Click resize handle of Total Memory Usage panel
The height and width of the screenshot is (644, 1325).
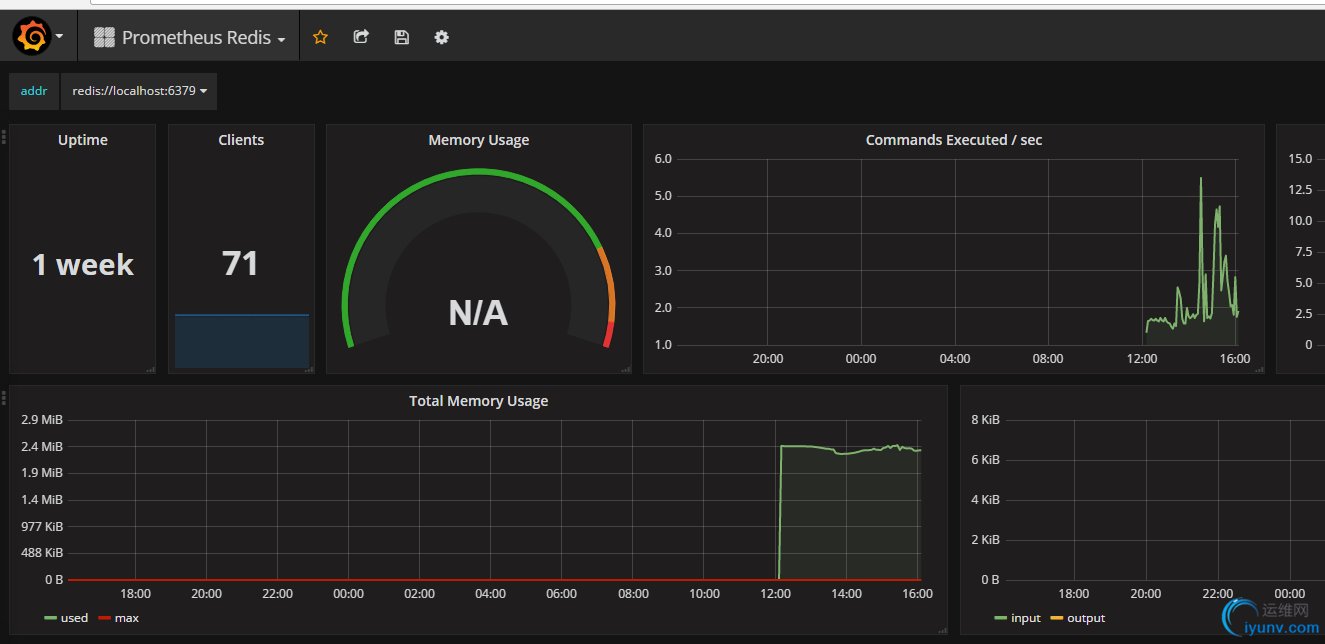(942, 630)
